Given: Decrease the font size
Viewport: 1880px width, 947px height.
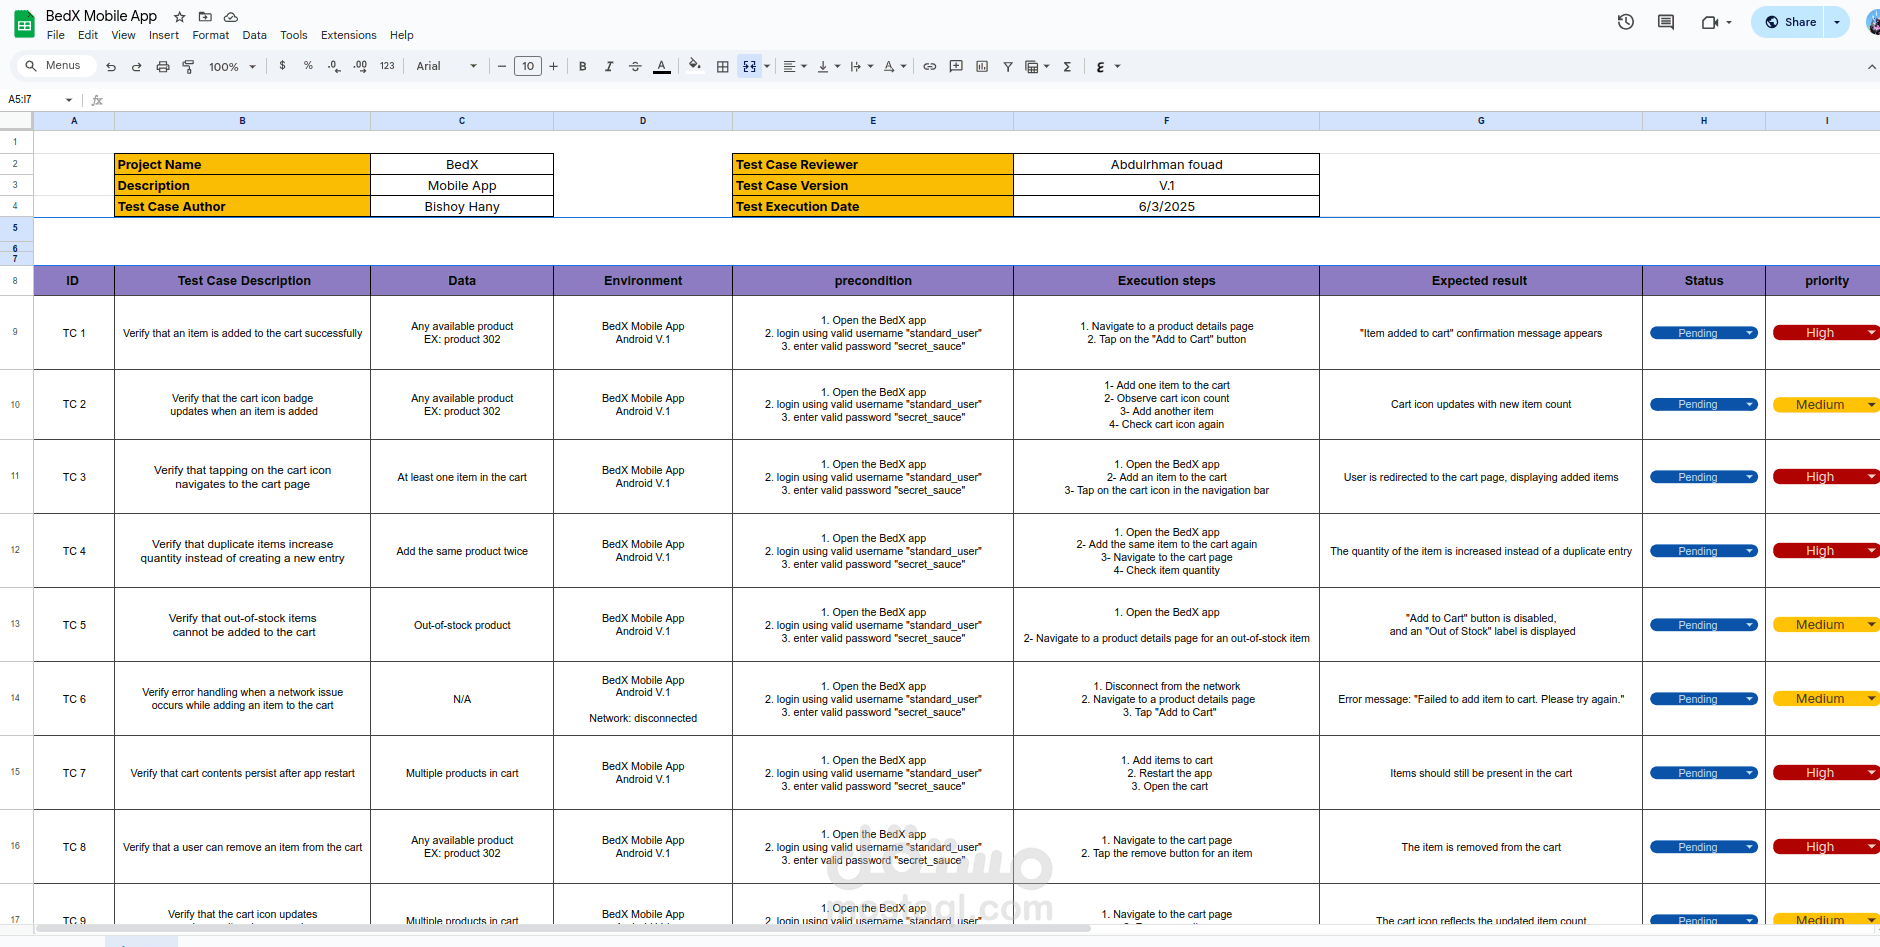Looking at the screenshot, I should pyautogui.click(x=502, y=67).
